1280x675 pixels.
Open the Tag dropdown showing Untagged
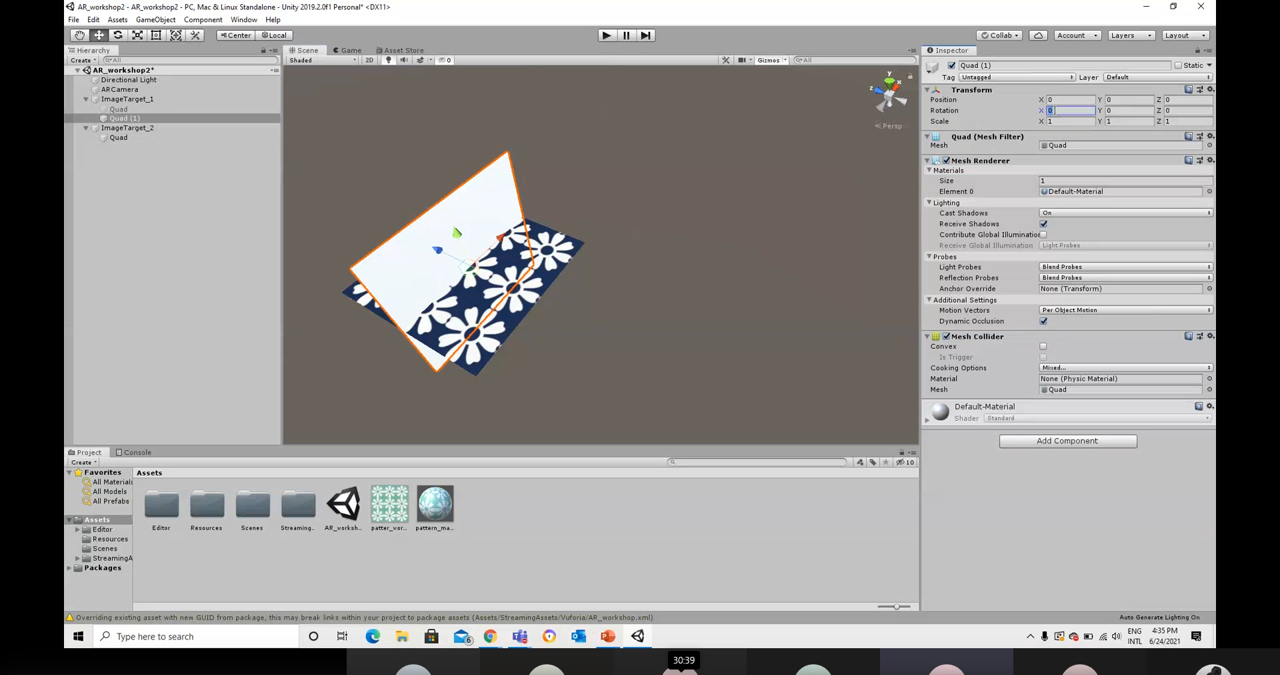pyautogui.click(x=1017, y=77)
